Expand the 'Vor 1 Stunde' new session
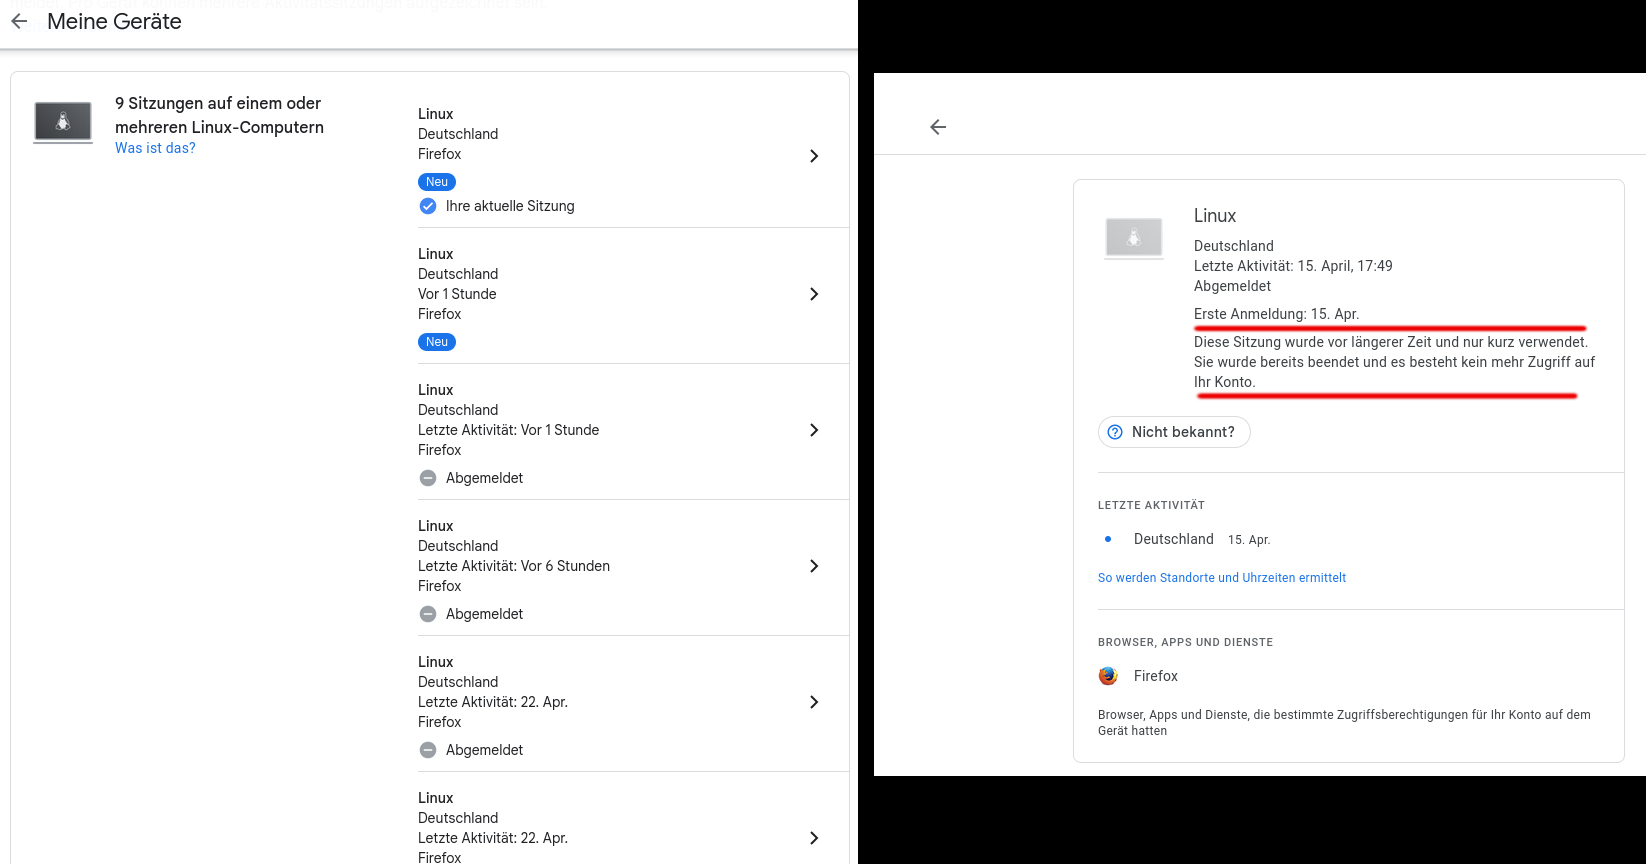This screenshot has width=1646, height=864. tap(814, 294)
